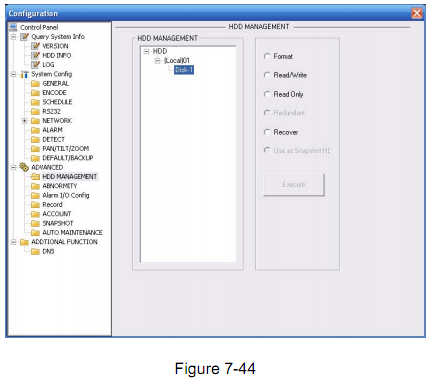This screenshot has width=428, height=380.
Task: Click the Control Panel computer icon
Action: click(13, 27)
